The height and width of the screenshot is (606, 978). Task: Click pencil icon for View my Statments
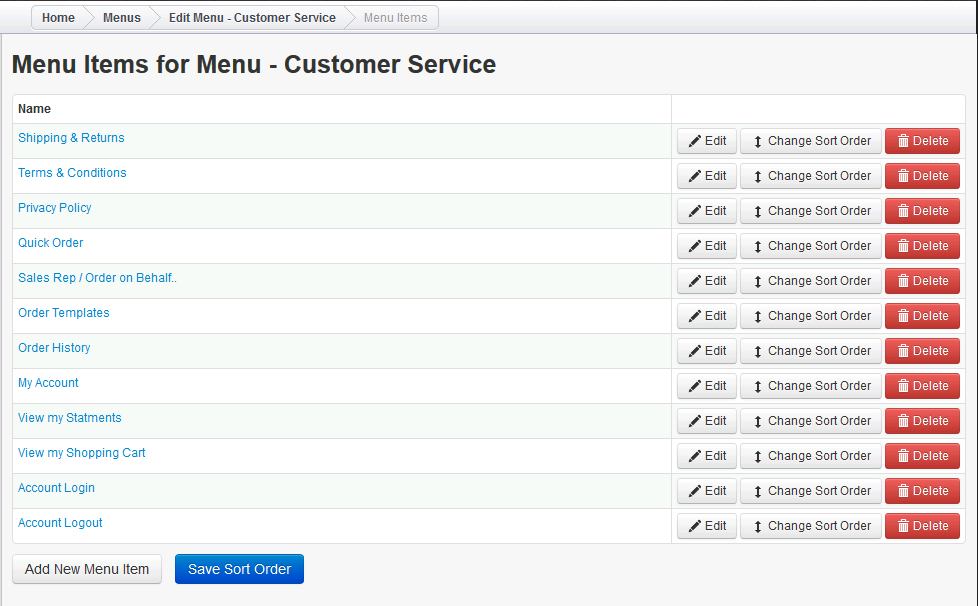coord(694,421)
